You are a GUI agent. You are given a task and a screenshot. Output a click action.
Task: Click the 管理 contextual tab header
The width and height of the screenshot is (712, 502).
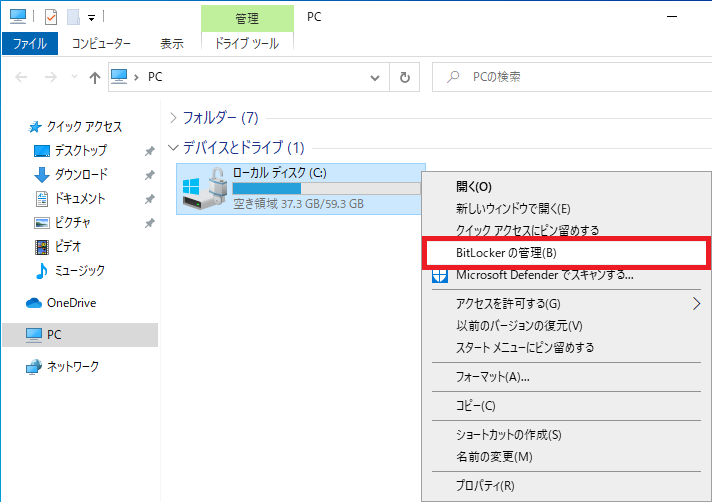point(247,19)
